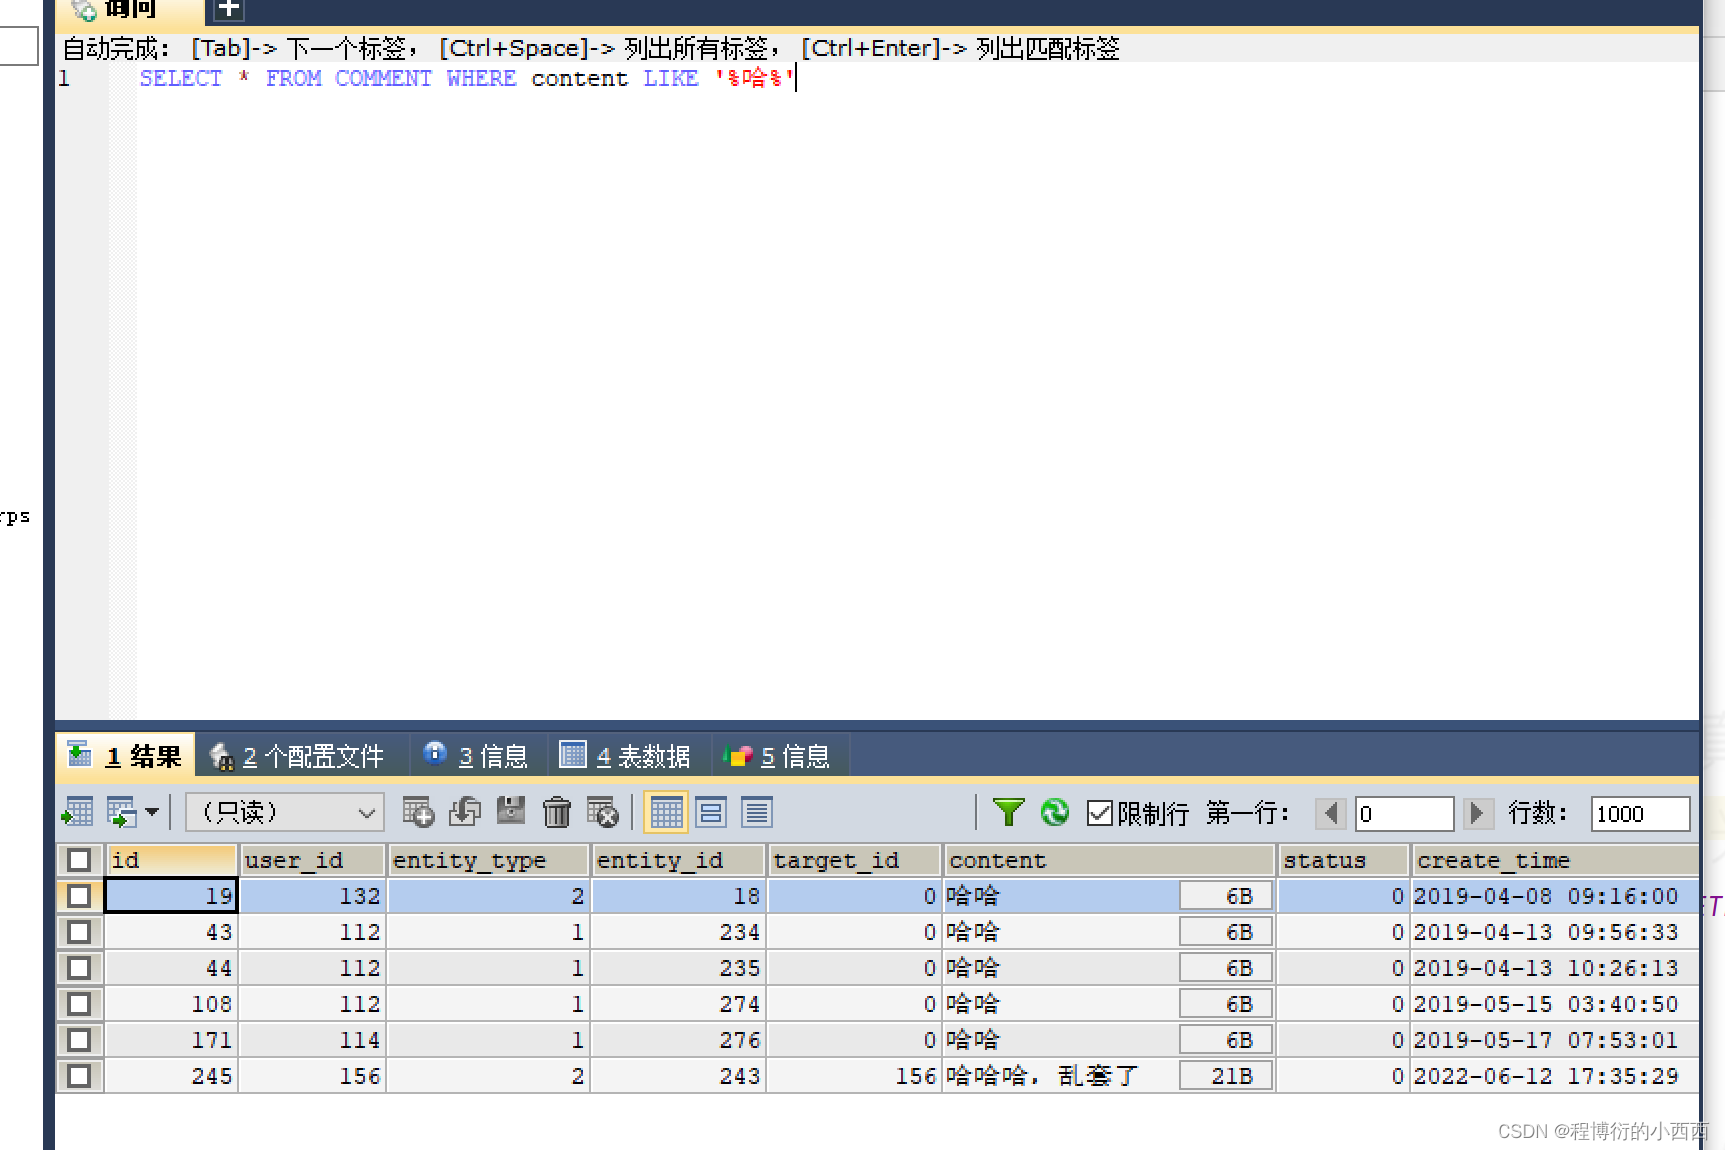Click the green refresh icon

click(x=1055, y=812)
